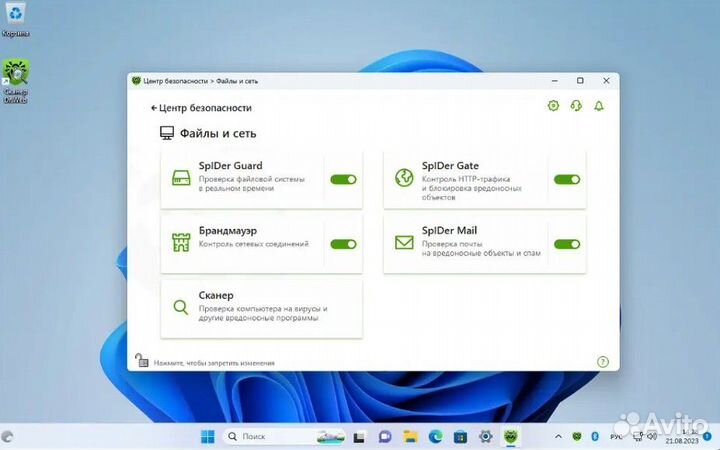
Task: Open Сканер Dr.Web desktop shortcut
Action: 16,81
